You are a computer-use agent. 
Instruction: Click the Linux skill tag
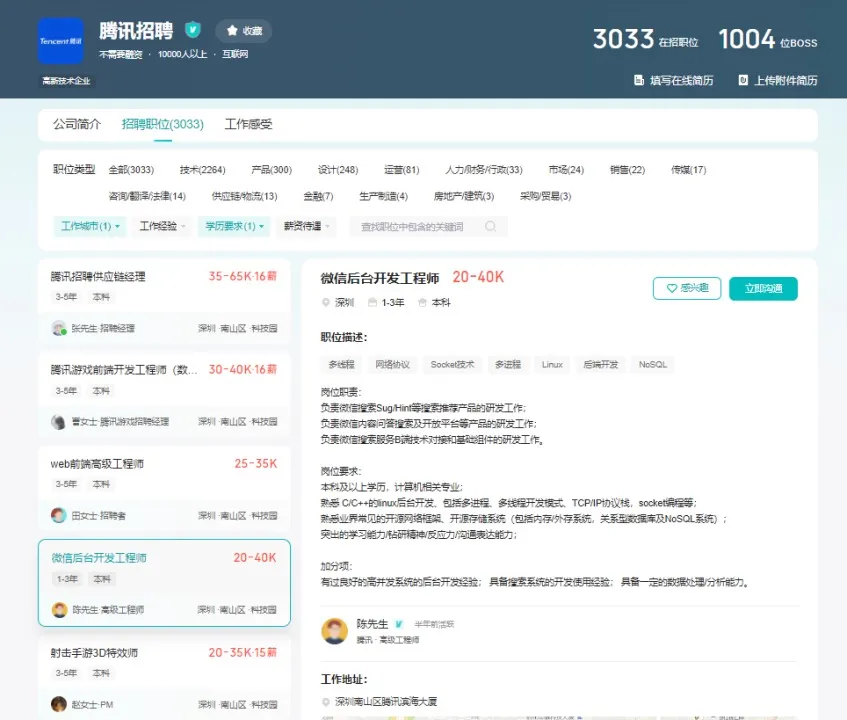click(x=552, y=365)
